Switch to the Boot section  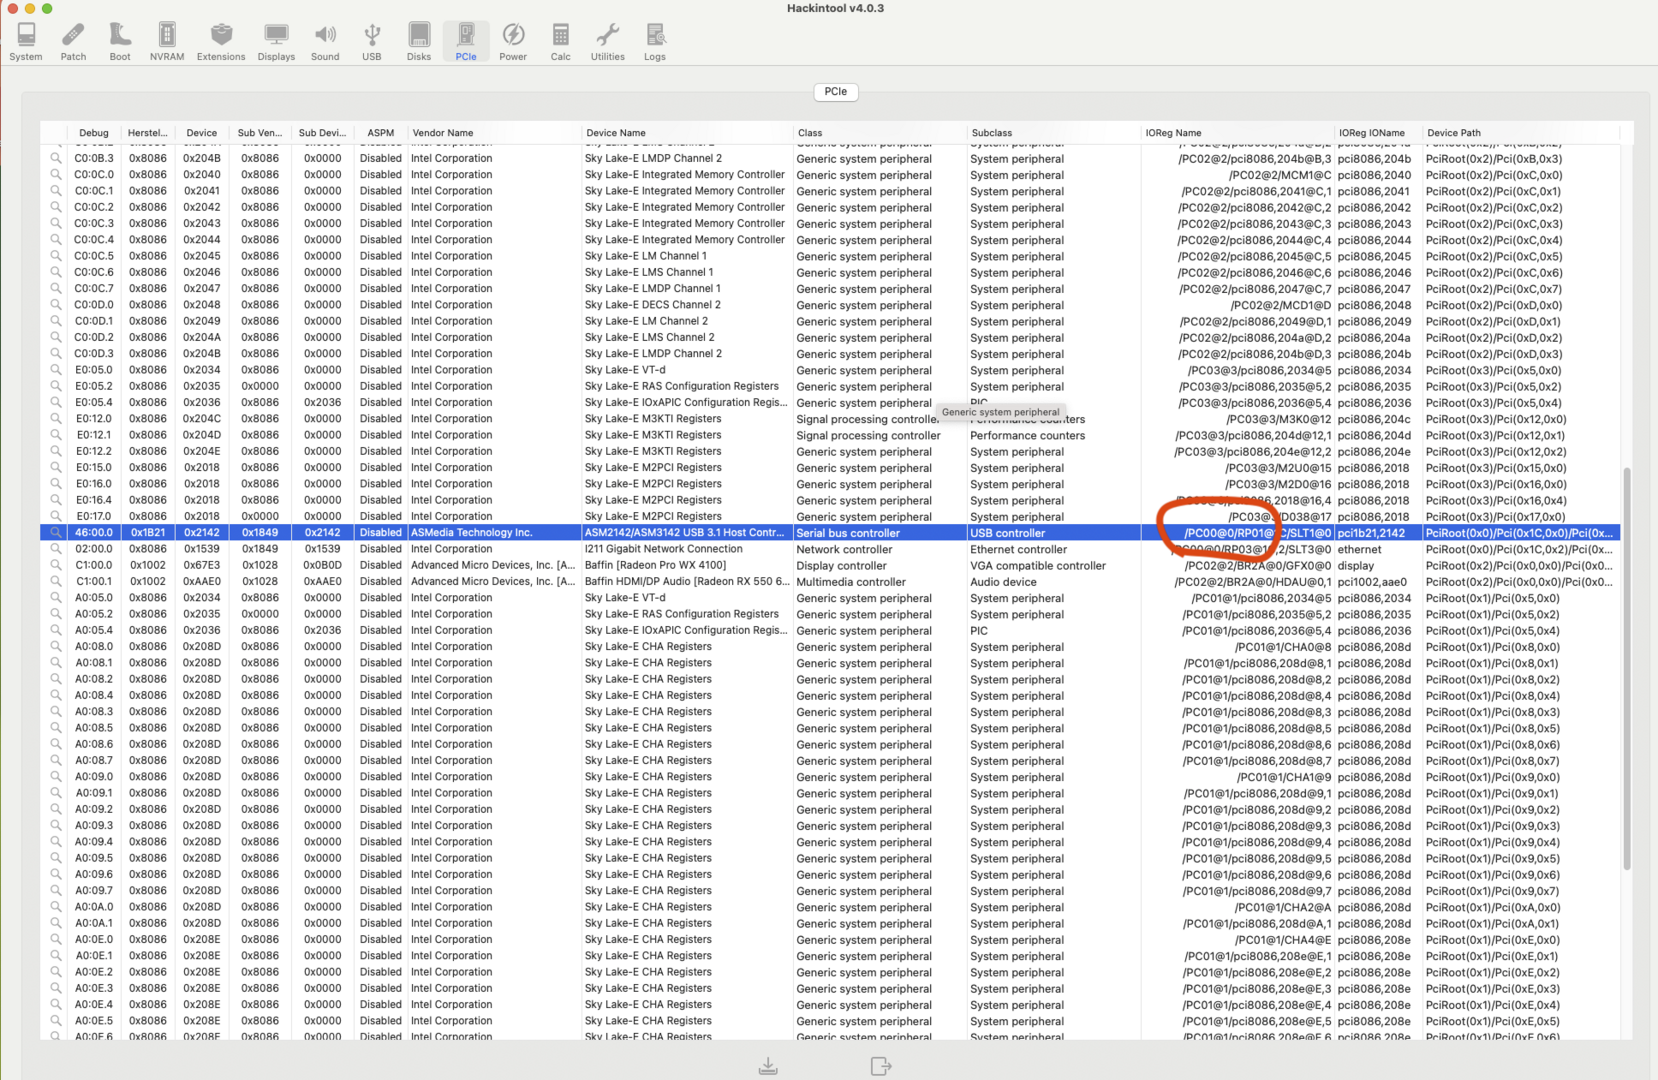click(120, 42)
